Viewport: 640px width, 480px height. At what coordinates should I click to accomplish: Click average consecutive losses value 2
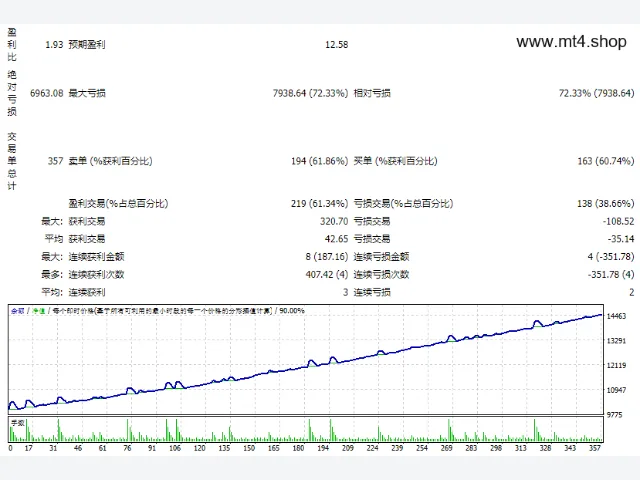click(x=631, y=292)
